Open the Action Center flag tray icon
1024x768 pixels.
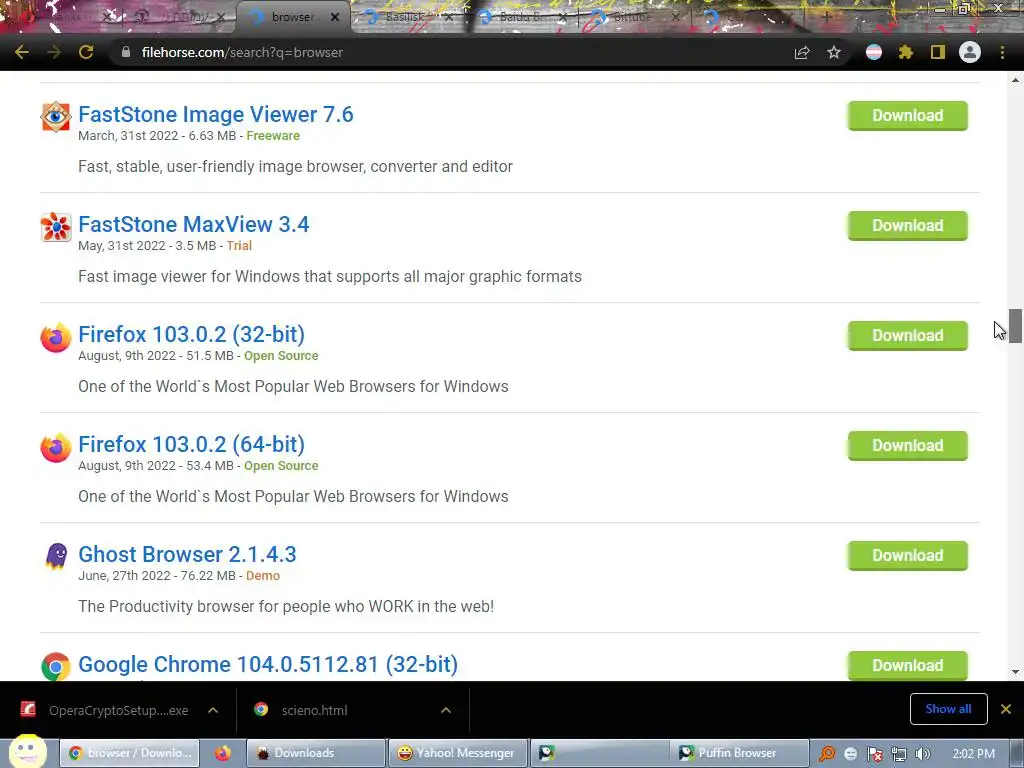874,754
